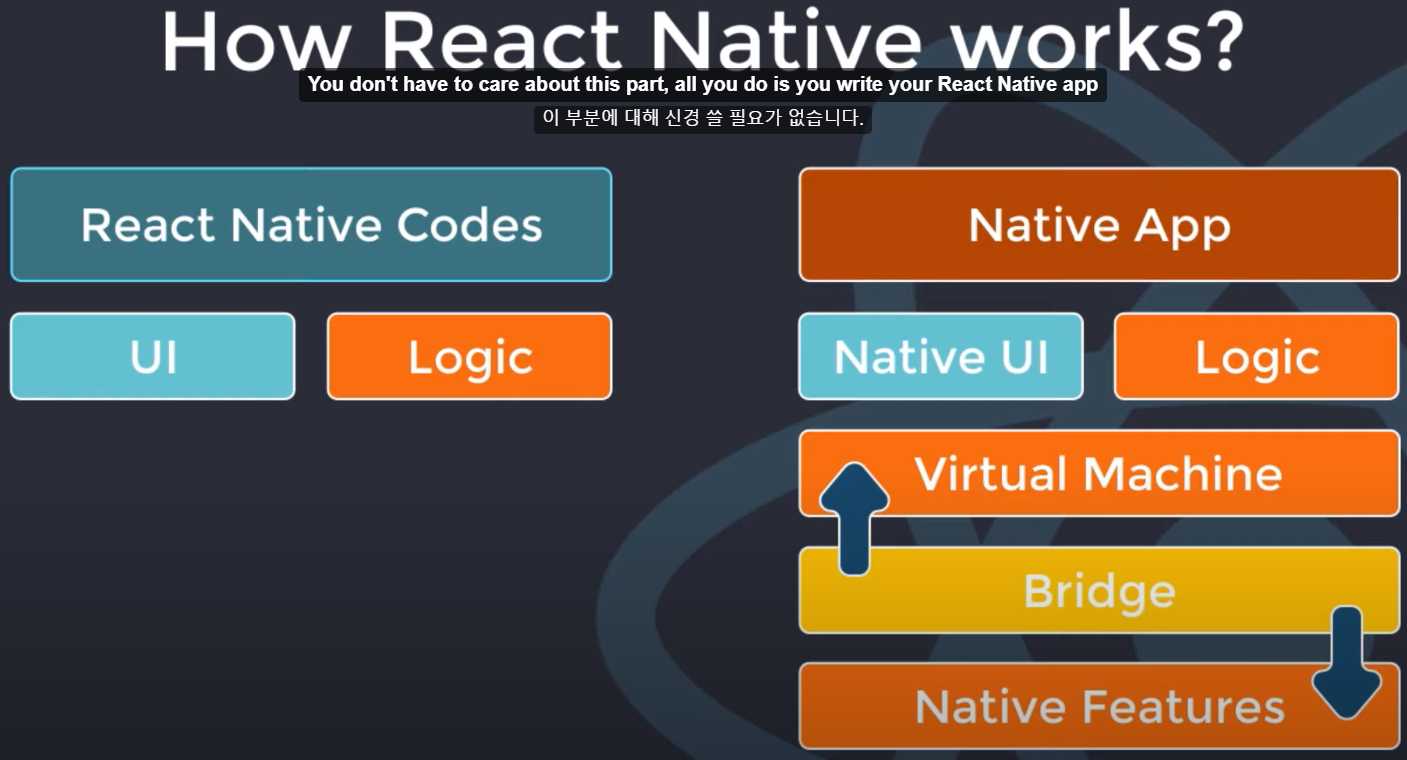The height and width of the screenshot is (760, 1407).
Task: Select the Logic box beside Native UI
Action: (x=1257, y=356)
